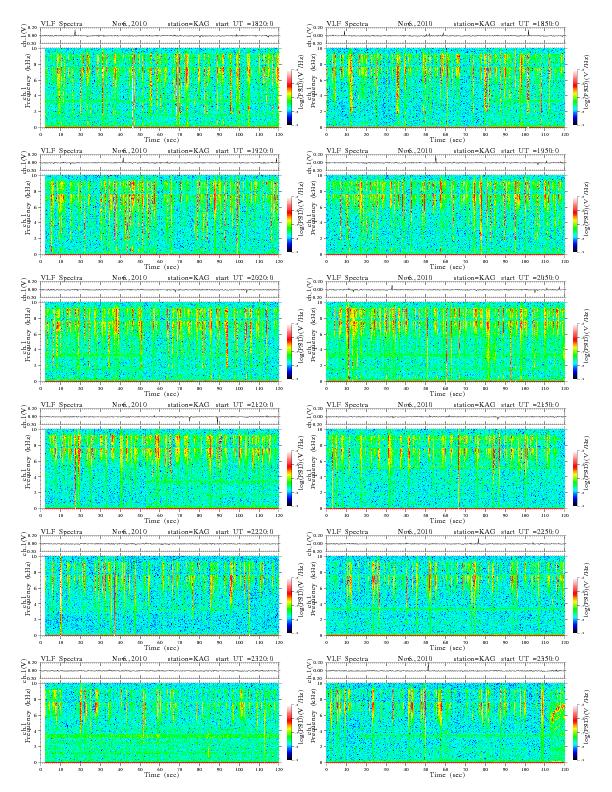Screen dimensions: 612x792
Task: Click the ch.1 waveform strip above the 2250 spectrogram
Action: pyautogui.click(x=445, y=543)
